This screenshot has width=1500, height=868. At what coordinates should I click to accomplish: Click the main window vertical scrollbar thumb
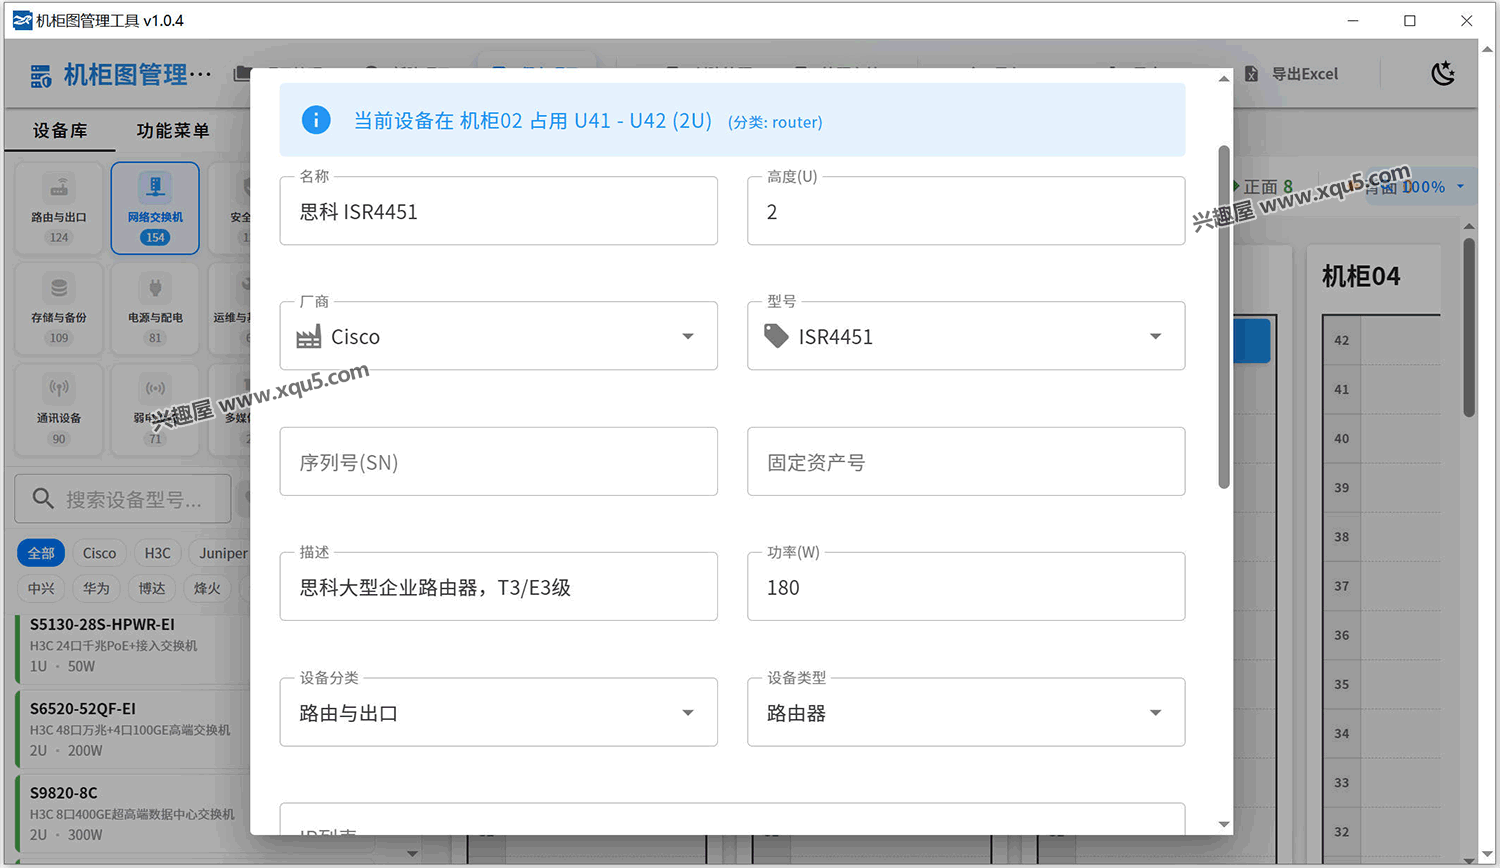[1469, 326]
